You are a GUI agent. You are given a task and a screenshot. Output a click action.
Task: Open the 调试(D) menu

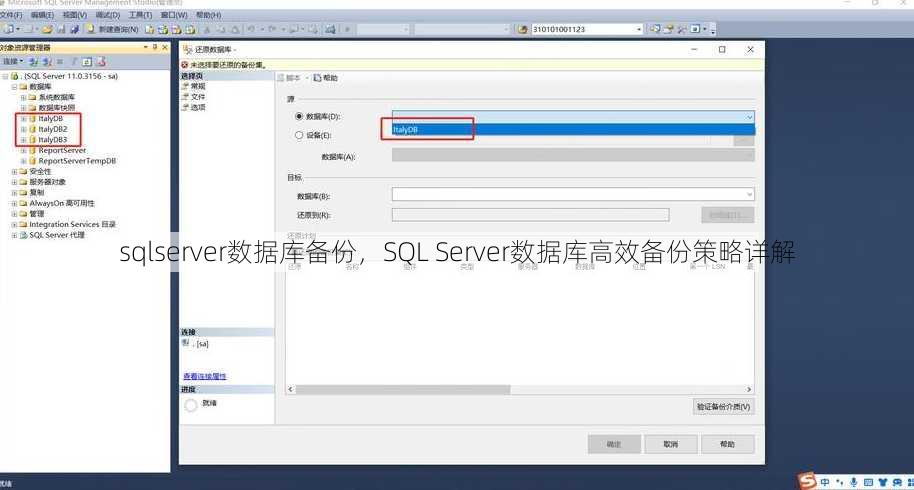[x=107, y=15]
